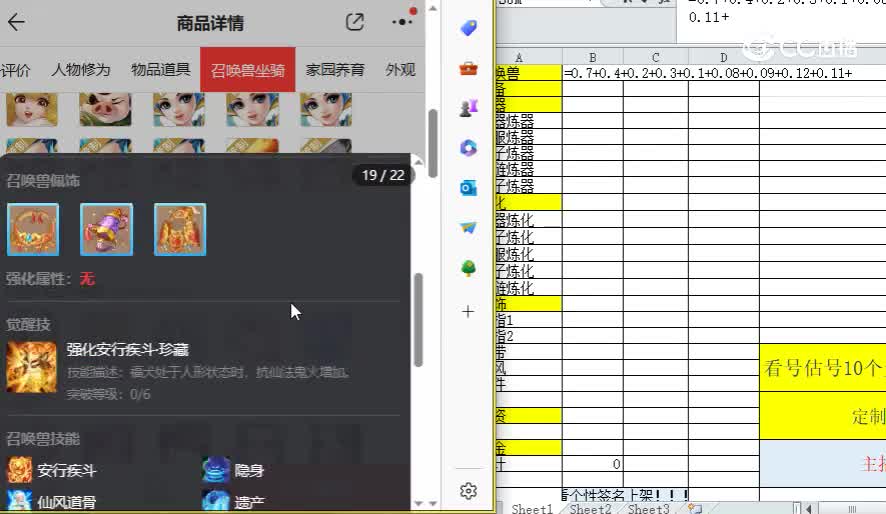Click the 安行疾斗 skill icon

pos(19,470)
